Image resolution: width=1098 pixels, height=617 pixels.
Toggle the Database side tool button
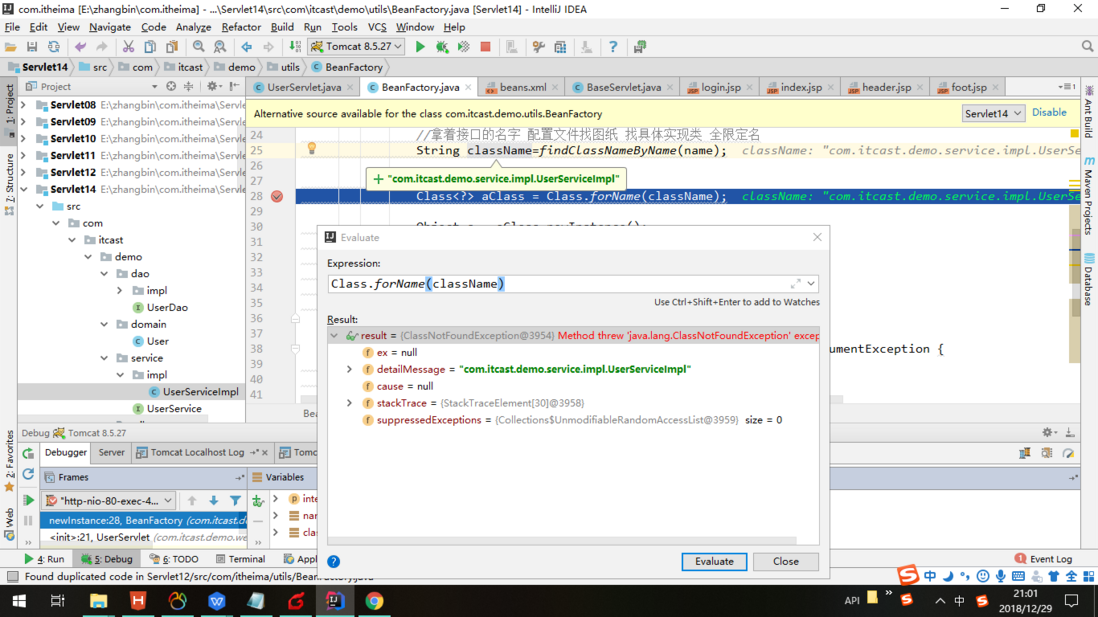(x=1089, y=279)
